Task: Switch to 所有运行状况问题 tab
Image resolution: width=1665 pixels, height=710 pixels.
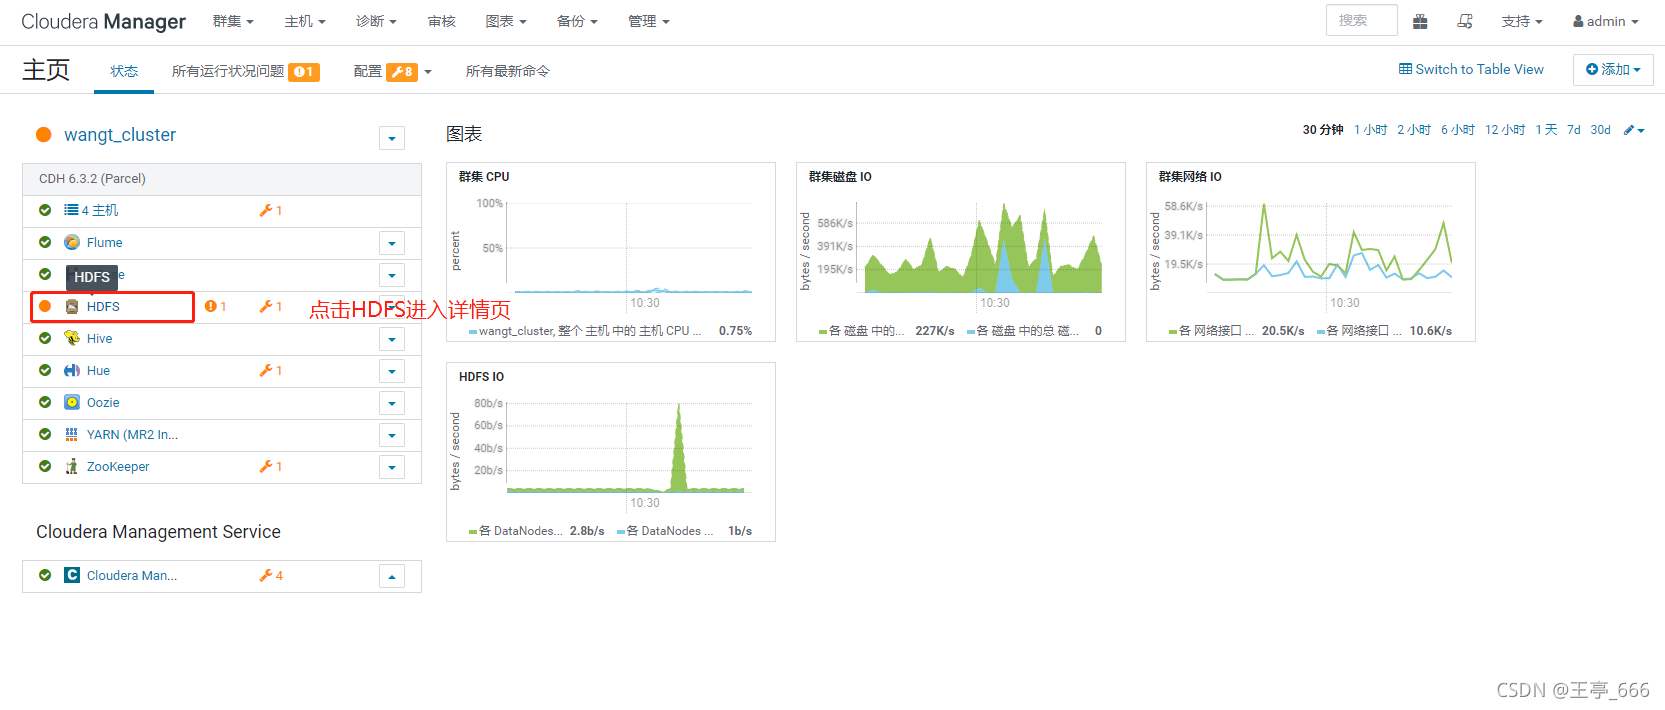Action: click(x=245, y=71)
